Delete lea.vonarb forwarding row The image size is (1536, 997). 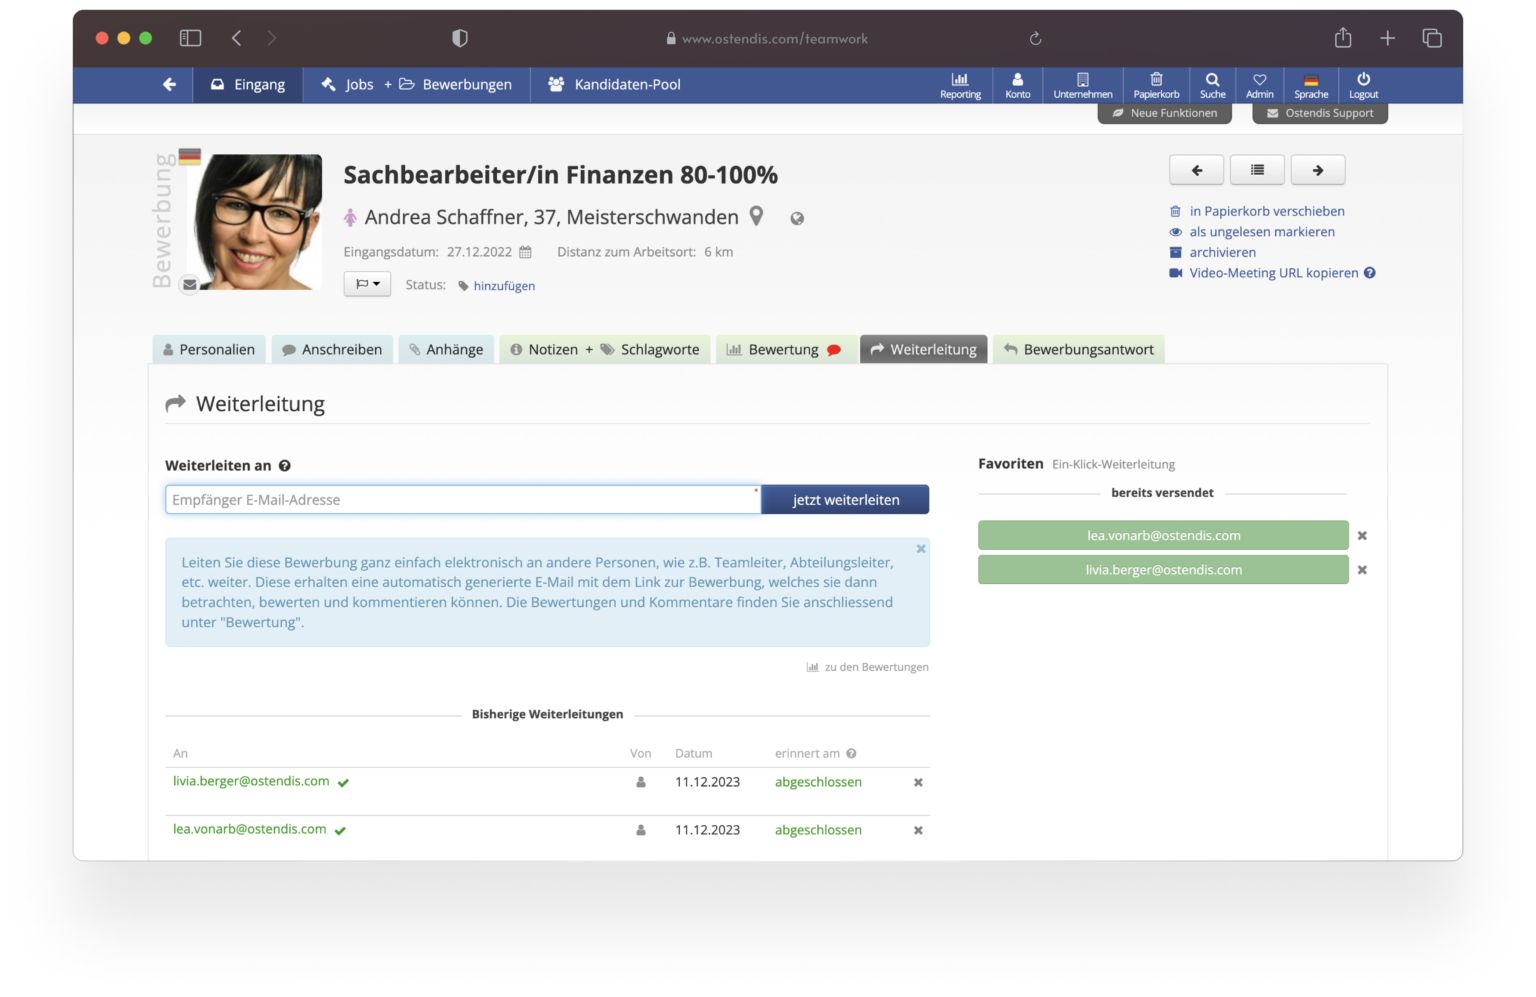pos(918,831)
